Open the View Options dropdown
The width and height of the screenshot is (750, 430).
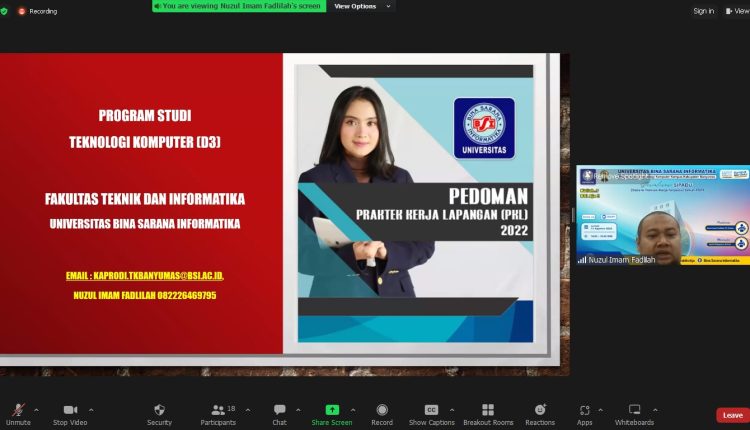[x=362, y=6]
